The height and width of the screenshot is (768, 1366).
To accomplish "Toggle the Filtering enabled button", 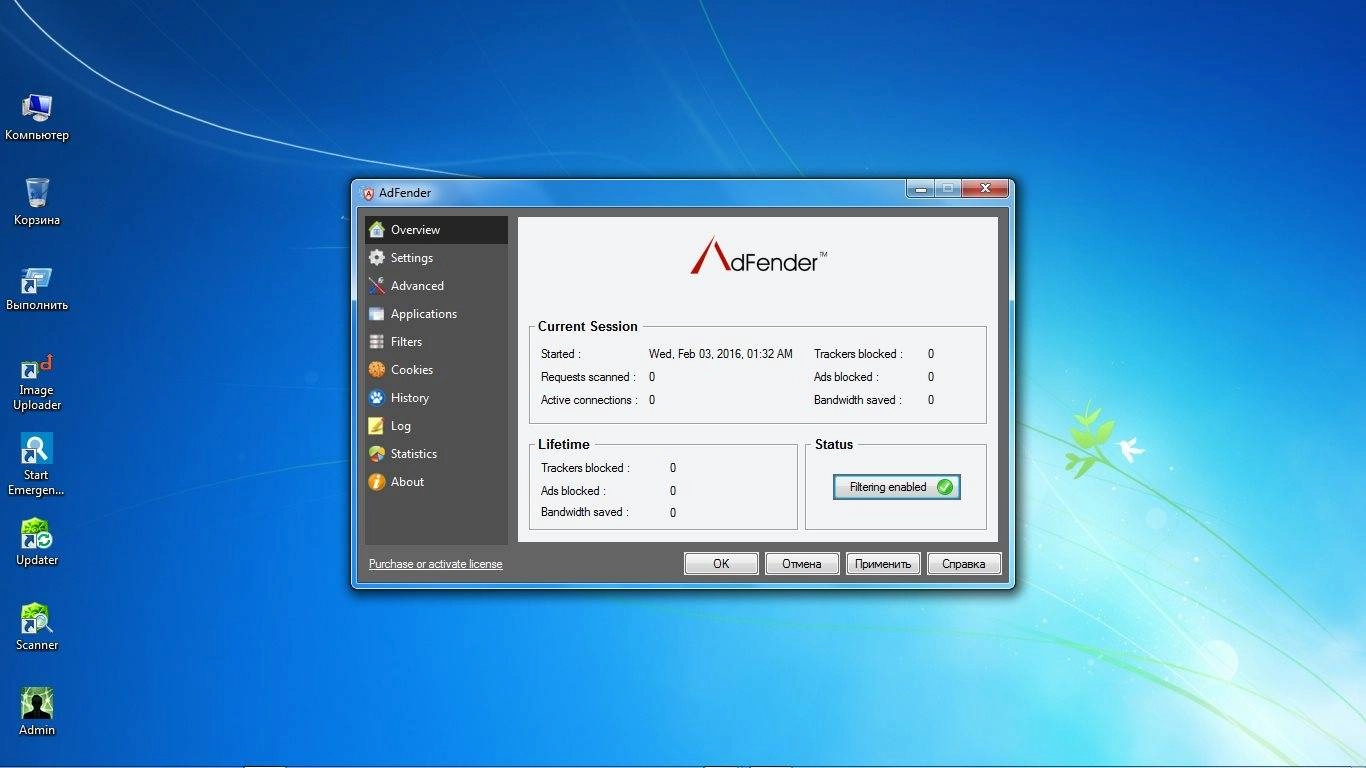I will [x=897, y=487].
